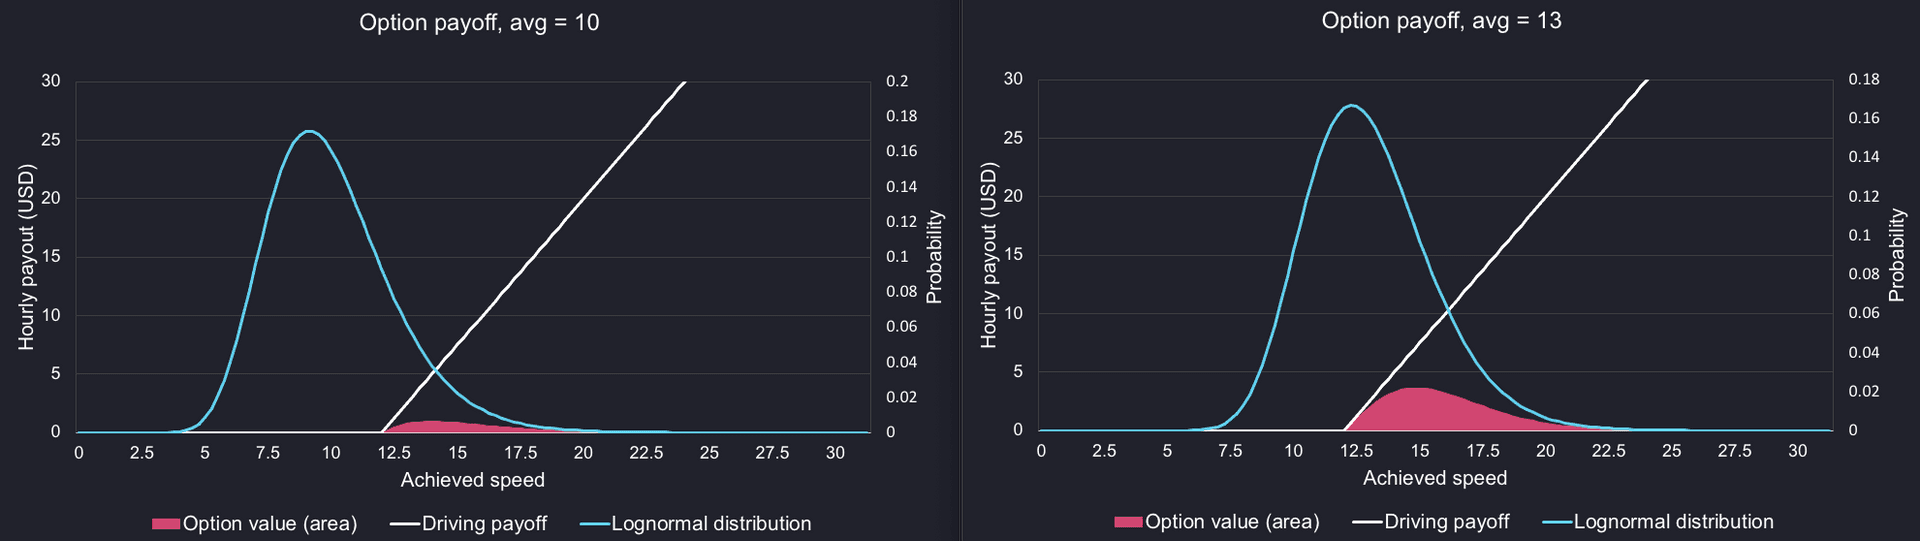Click the pink option value area in avg = 13 chart
1920x541 pixels.
pos(1420,408)
